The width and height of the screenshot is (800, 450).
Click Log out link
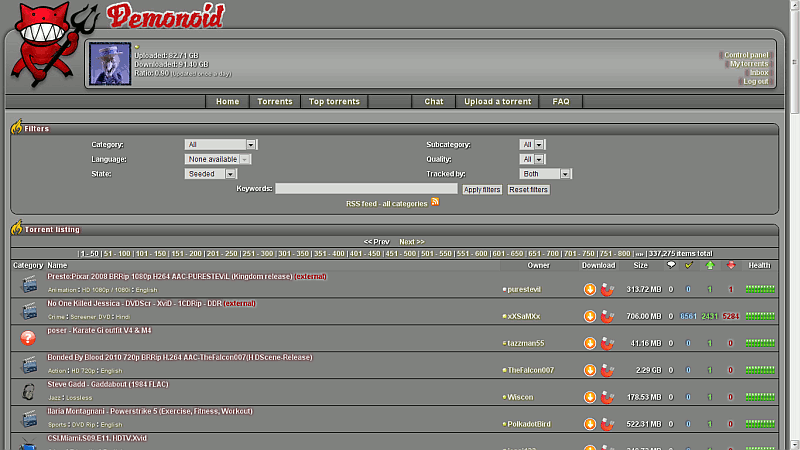[756, 82]
